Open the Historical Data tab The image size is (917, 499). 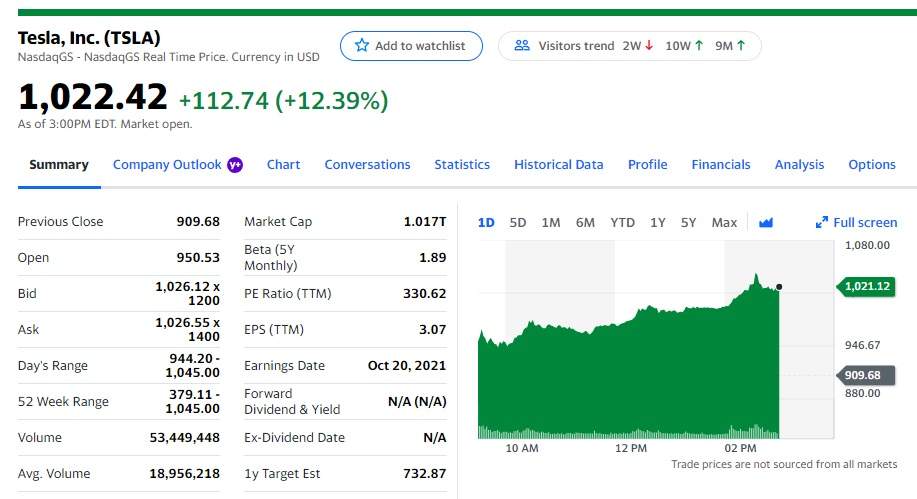pos(559,164)
